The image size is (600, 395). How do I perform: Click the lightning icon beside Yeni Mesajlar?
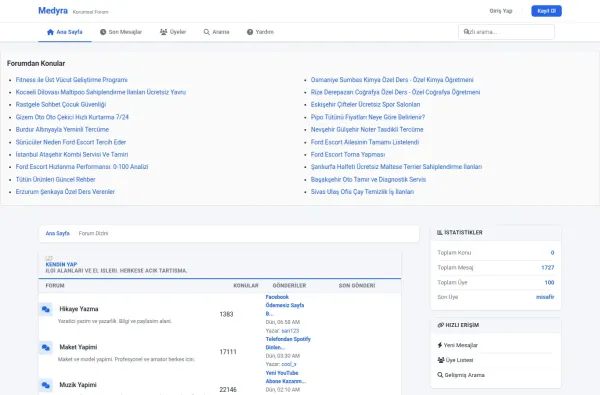coord(440,345)
